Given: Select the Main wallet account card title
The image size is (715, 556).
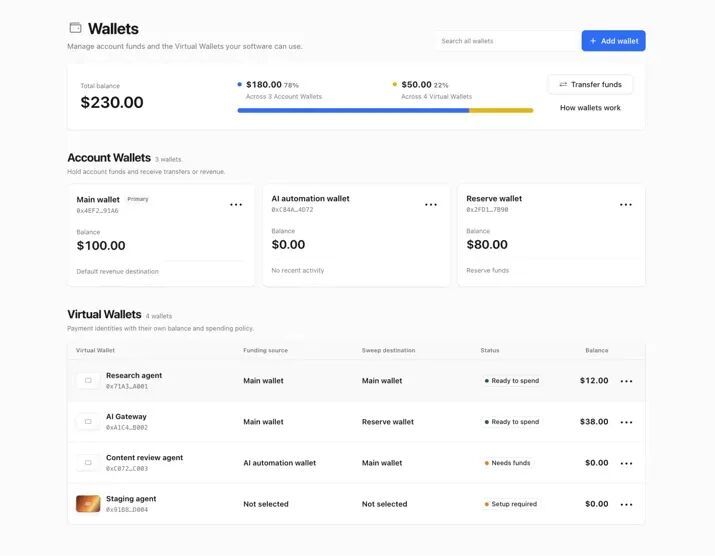Looking at the screenshot, I should coord(98,199).
